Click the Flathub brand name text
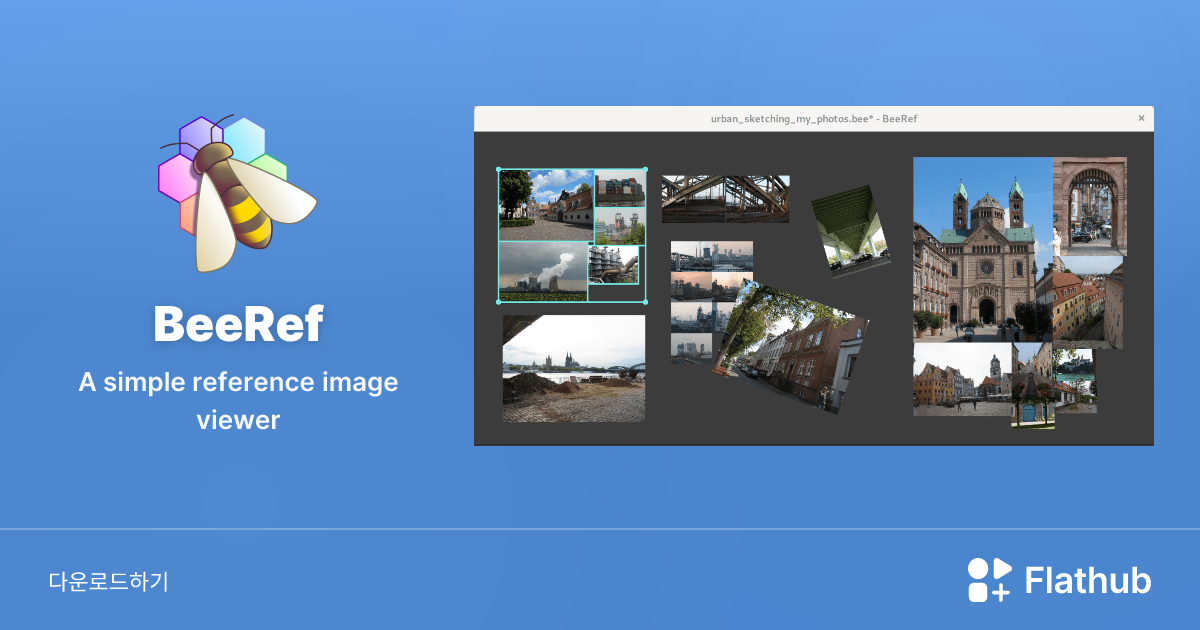 [x=1088, y=581]
